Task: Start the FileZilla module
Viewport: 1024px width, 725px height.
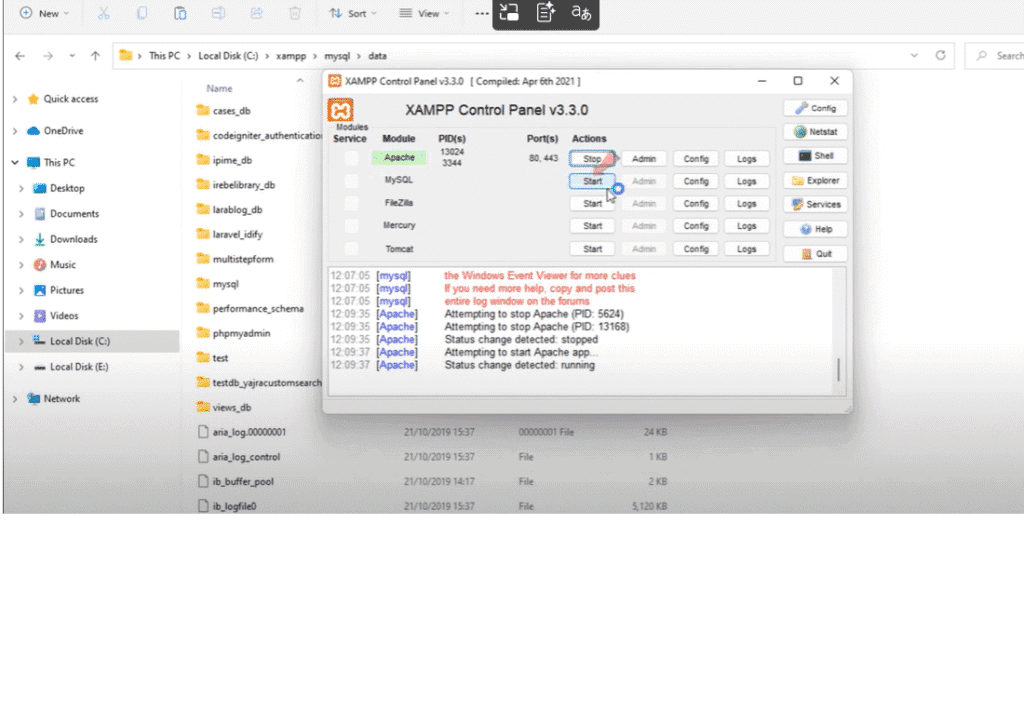Action: pos(592,204)
